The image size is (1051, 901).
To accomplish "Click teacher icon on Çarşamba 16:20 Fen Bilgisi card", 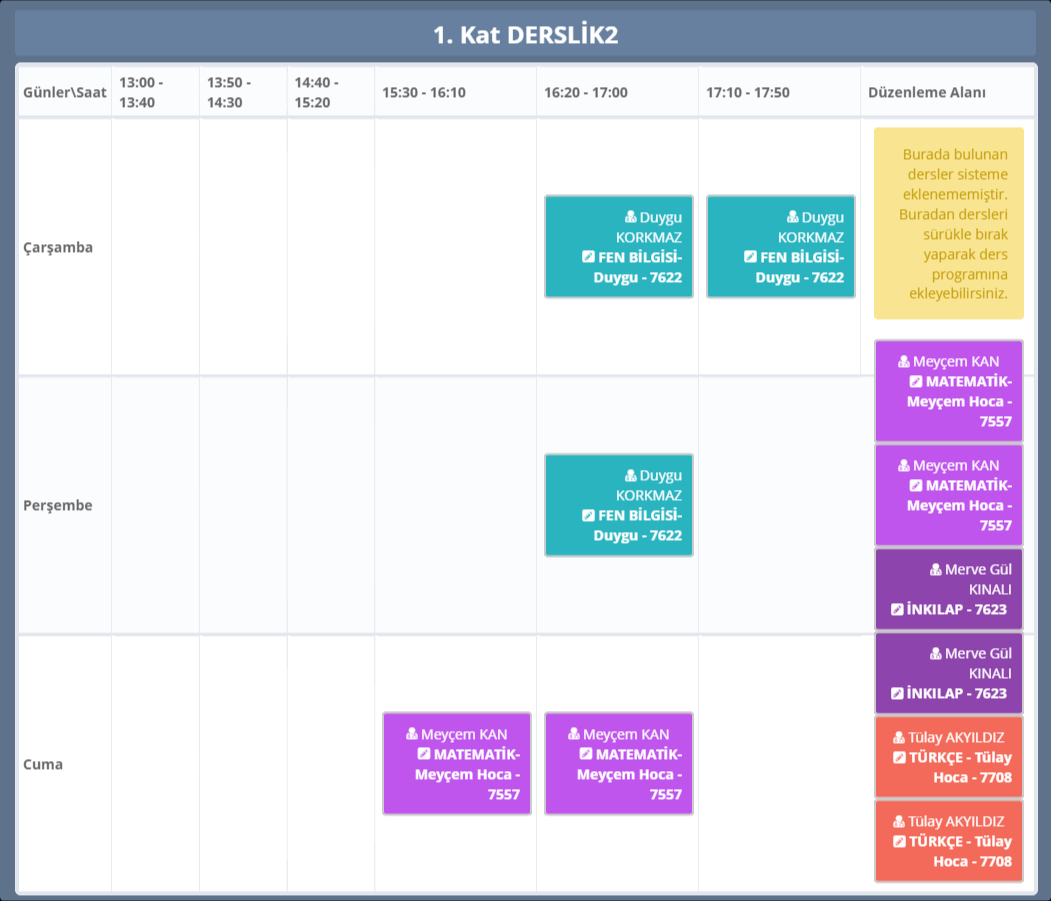I will 630,217.
